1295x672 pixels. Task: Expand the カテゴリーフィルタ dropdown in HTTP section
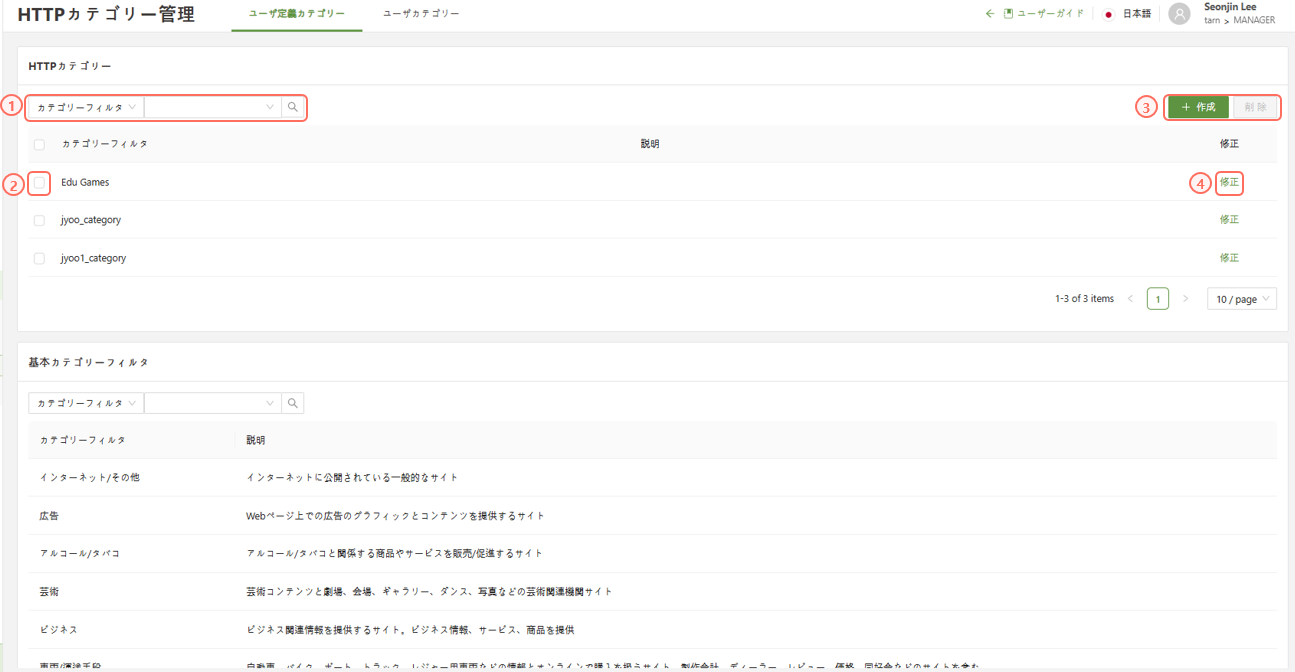[86, 107]
